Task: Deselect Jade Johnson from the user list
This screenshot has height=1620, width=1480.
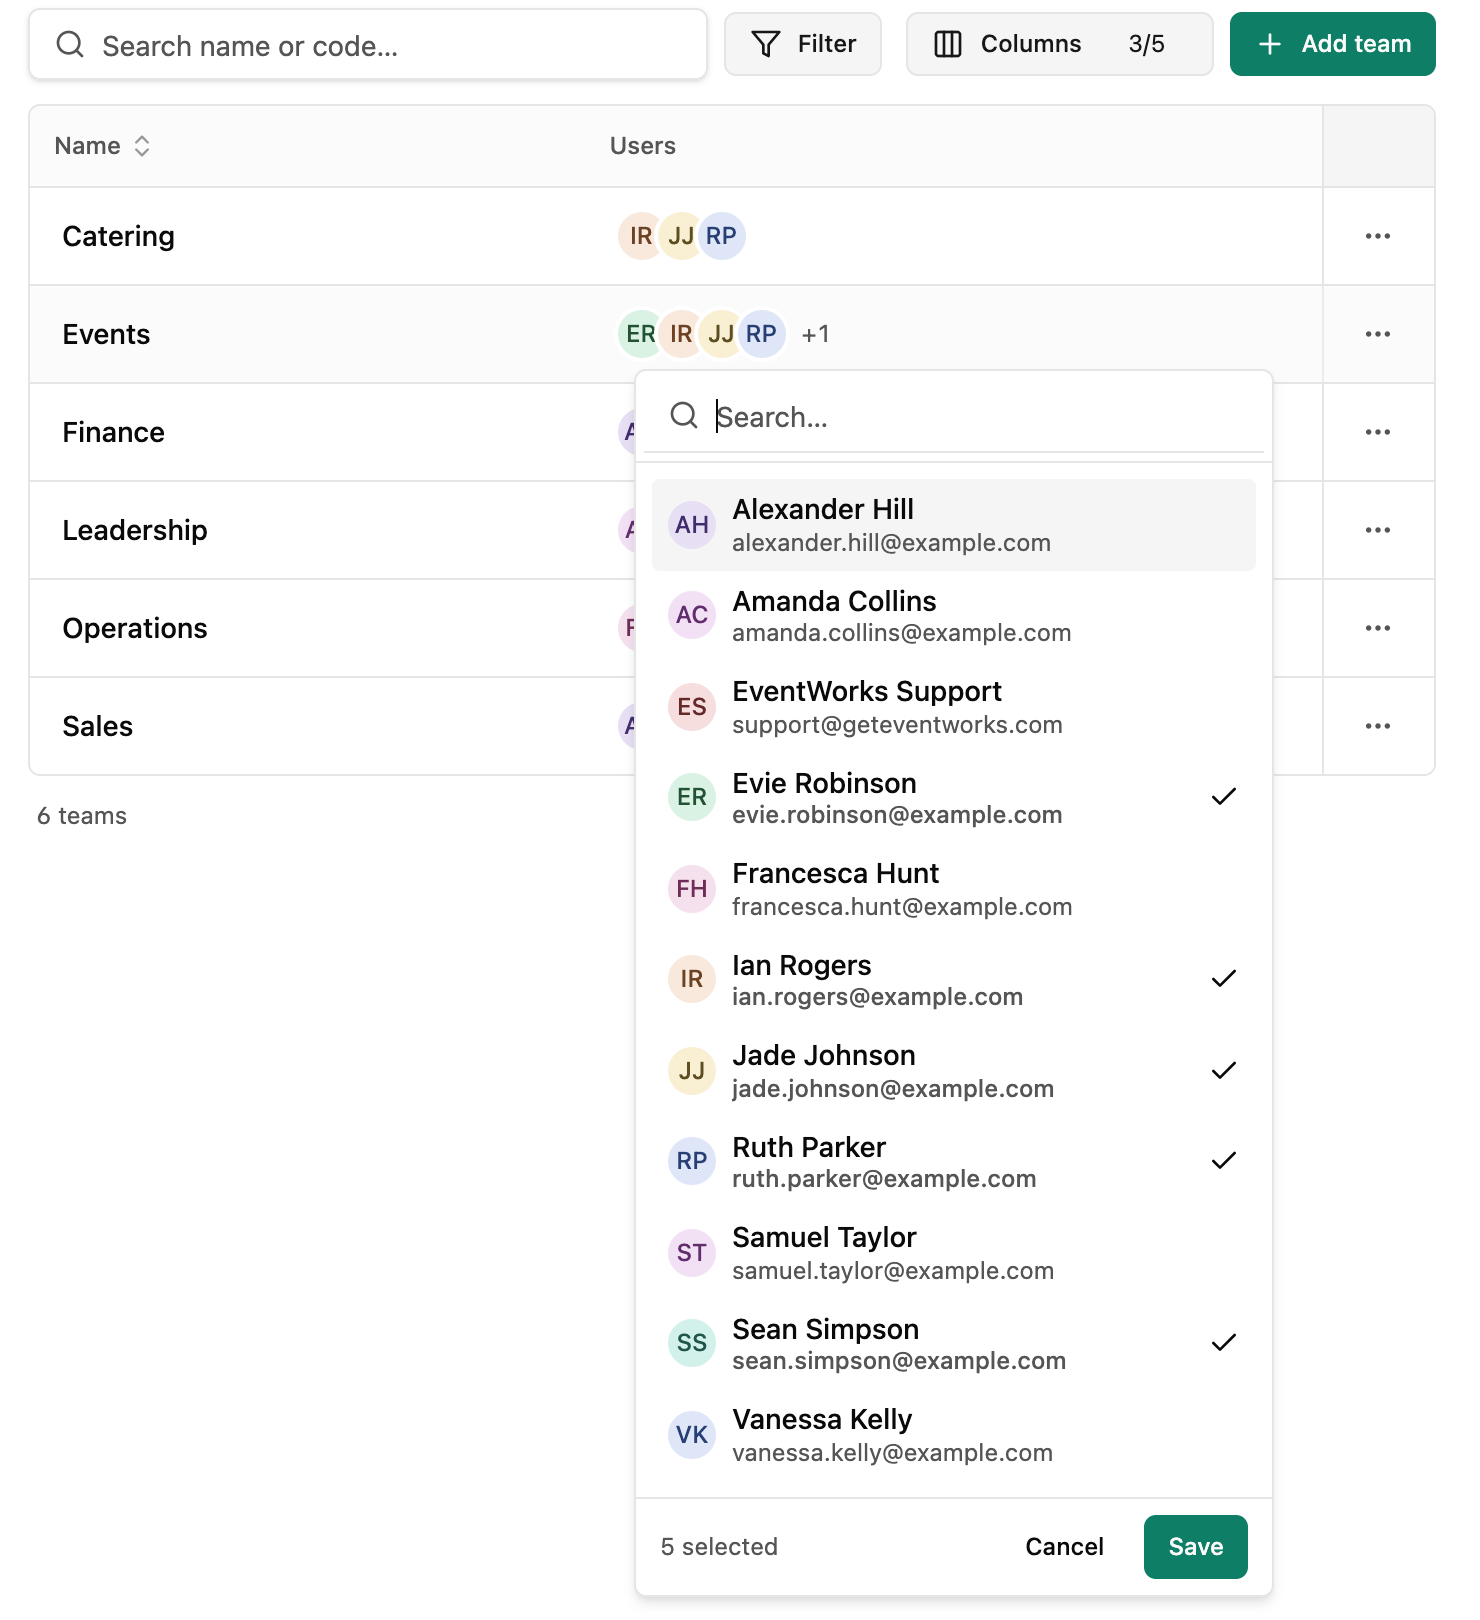Action: [954, 1071]
